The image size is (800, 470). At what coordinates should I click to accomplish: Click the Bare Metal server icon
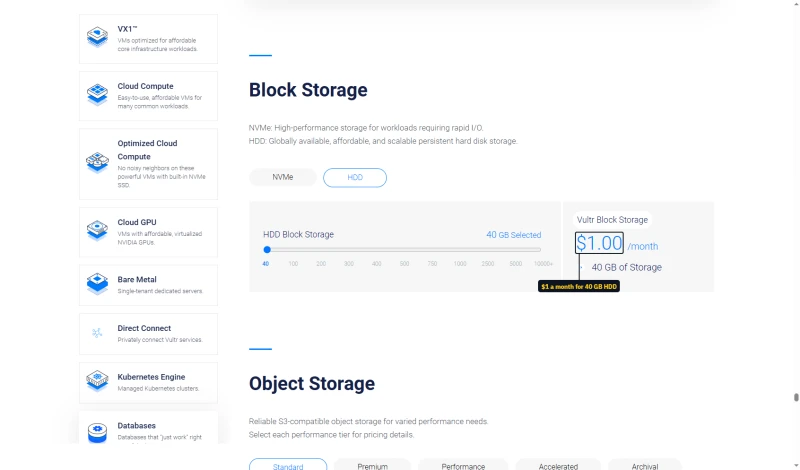point(97,284)
